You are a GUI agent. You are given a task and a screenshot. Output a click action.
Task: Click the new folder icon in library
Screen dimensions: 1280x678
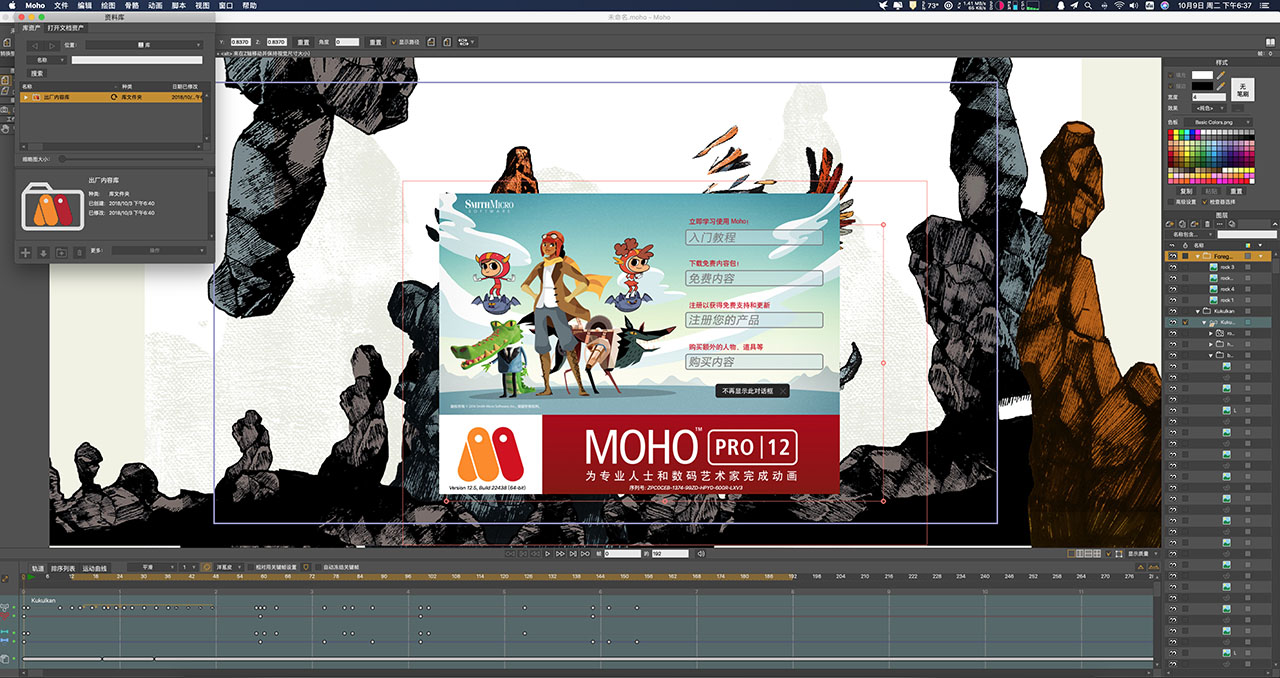[x=61, y=252]
